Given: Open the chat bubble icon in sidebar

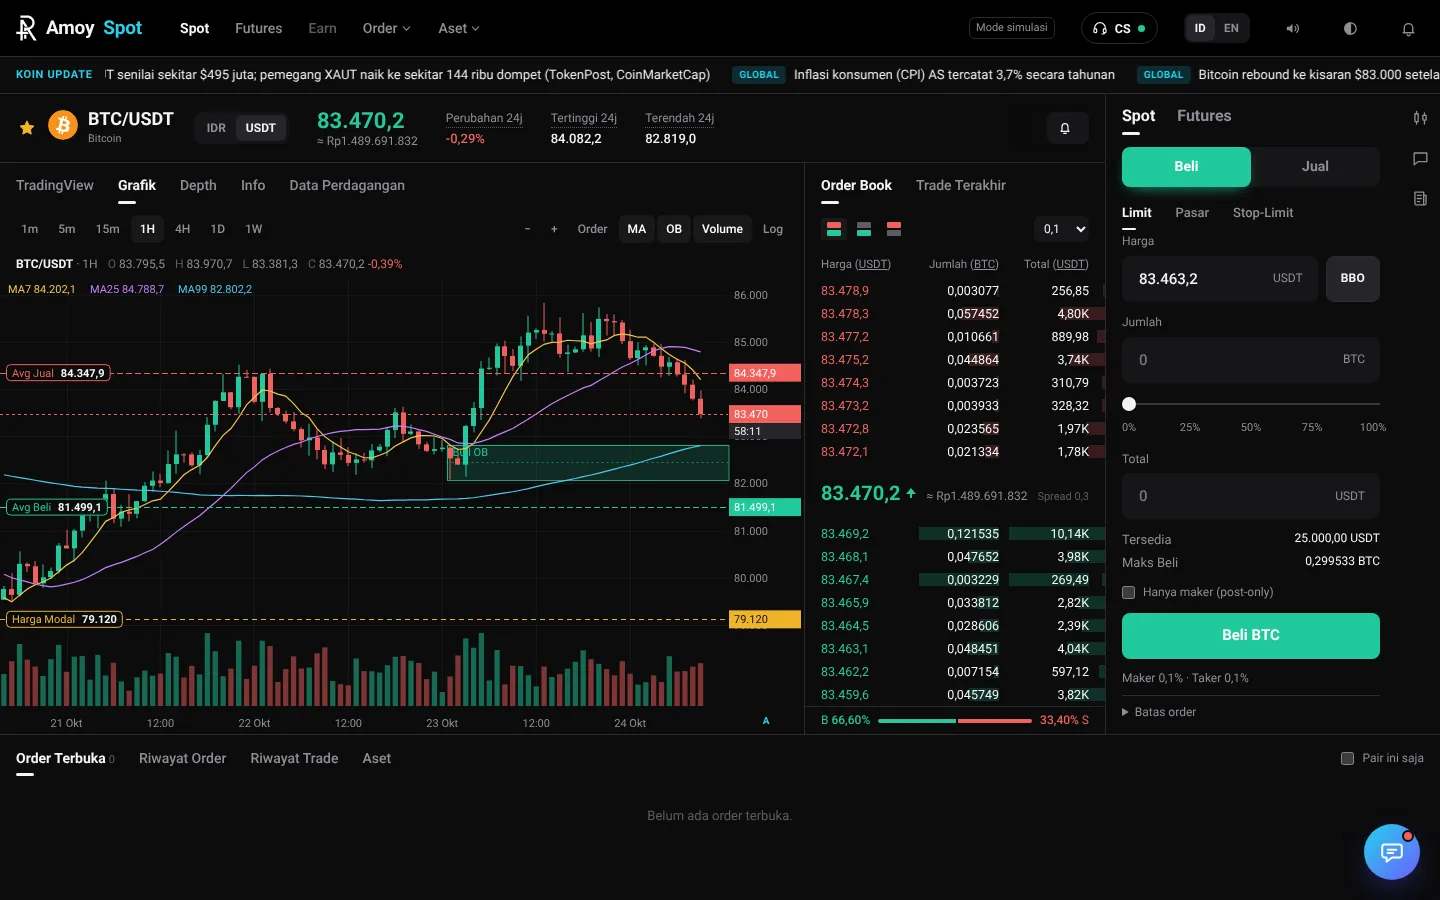Looking at the screenshot, I should [x=1420, y=158].
